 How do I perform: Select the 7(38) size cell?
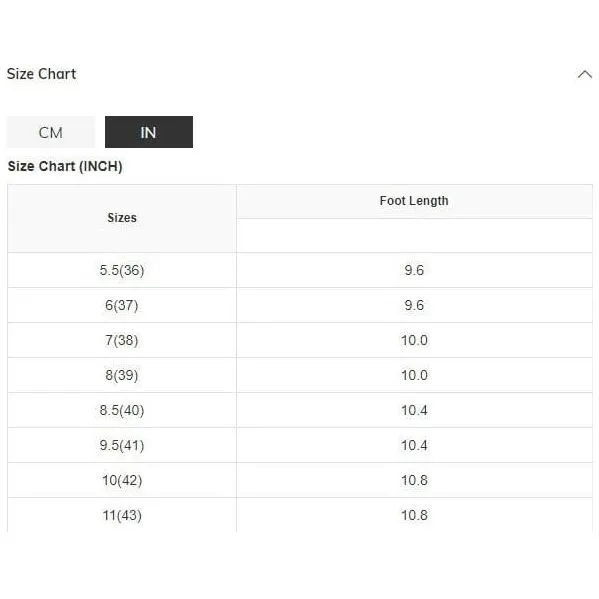pos(122,340)
